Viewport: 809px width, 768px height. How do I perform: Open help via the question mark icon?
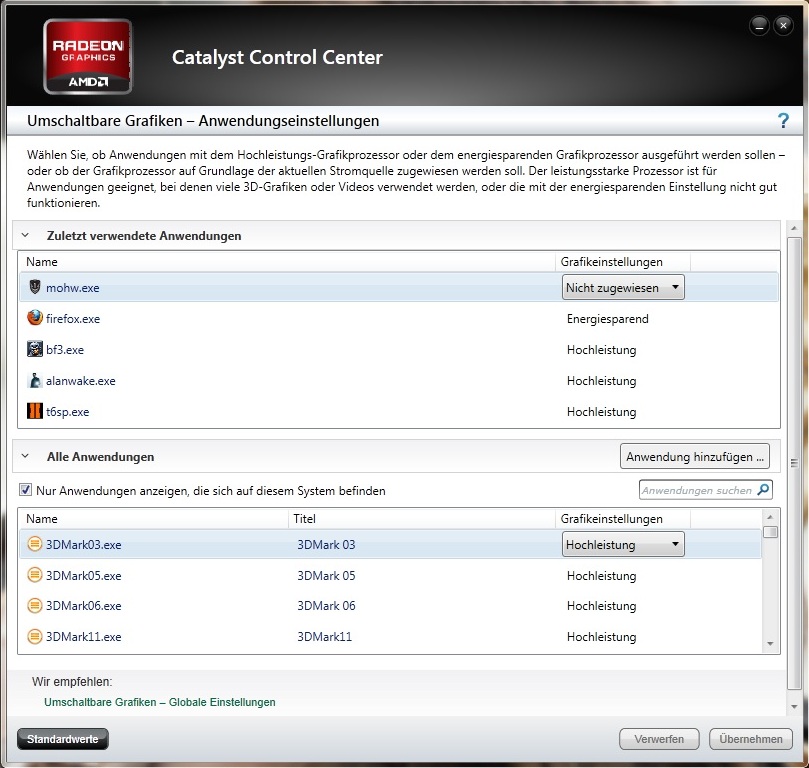783,121
